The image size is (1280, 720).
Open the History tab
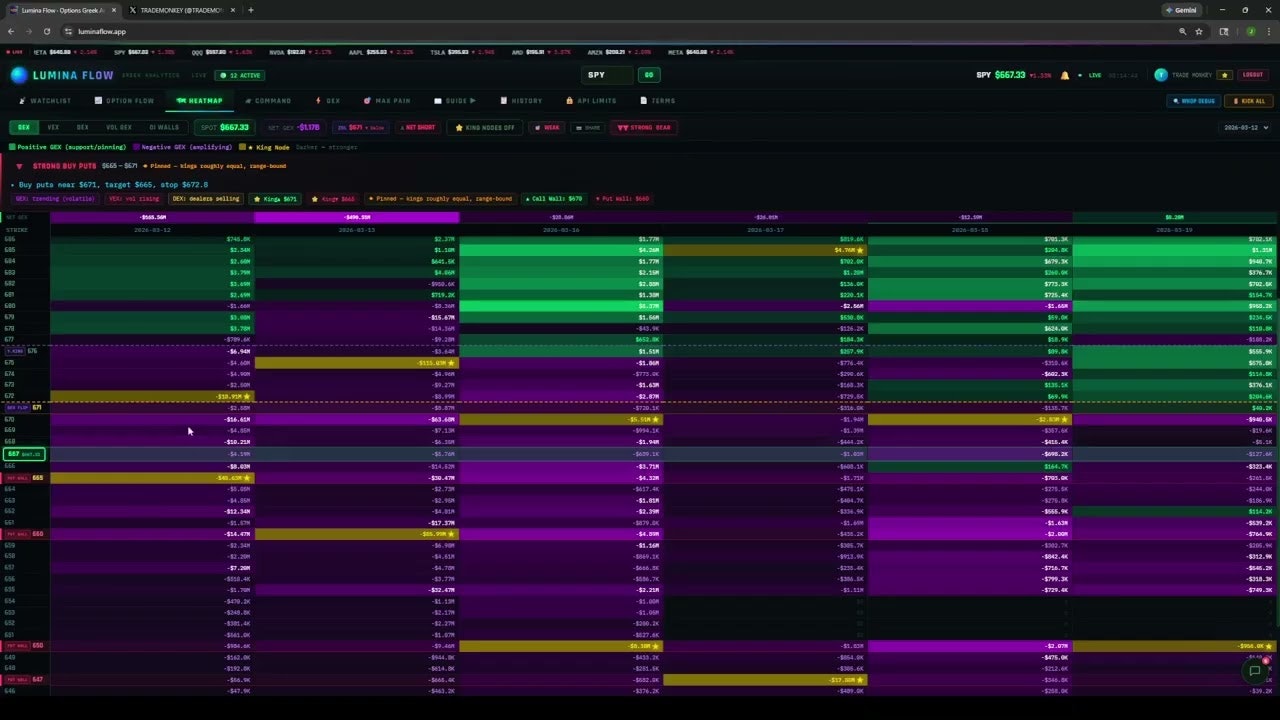click(x=521, y=101)
